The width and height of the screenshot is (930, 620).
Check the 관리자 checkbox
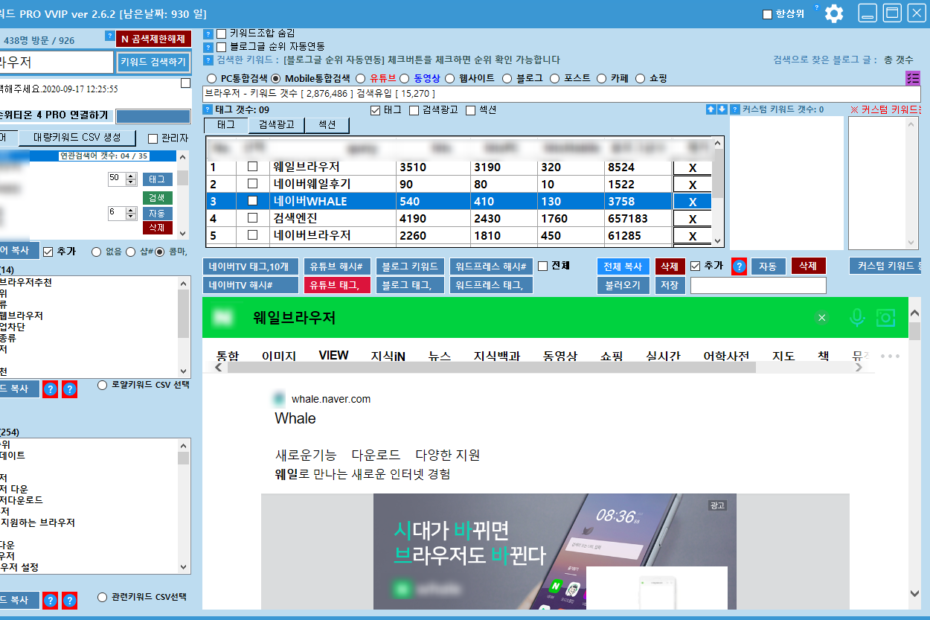(152, 139)
